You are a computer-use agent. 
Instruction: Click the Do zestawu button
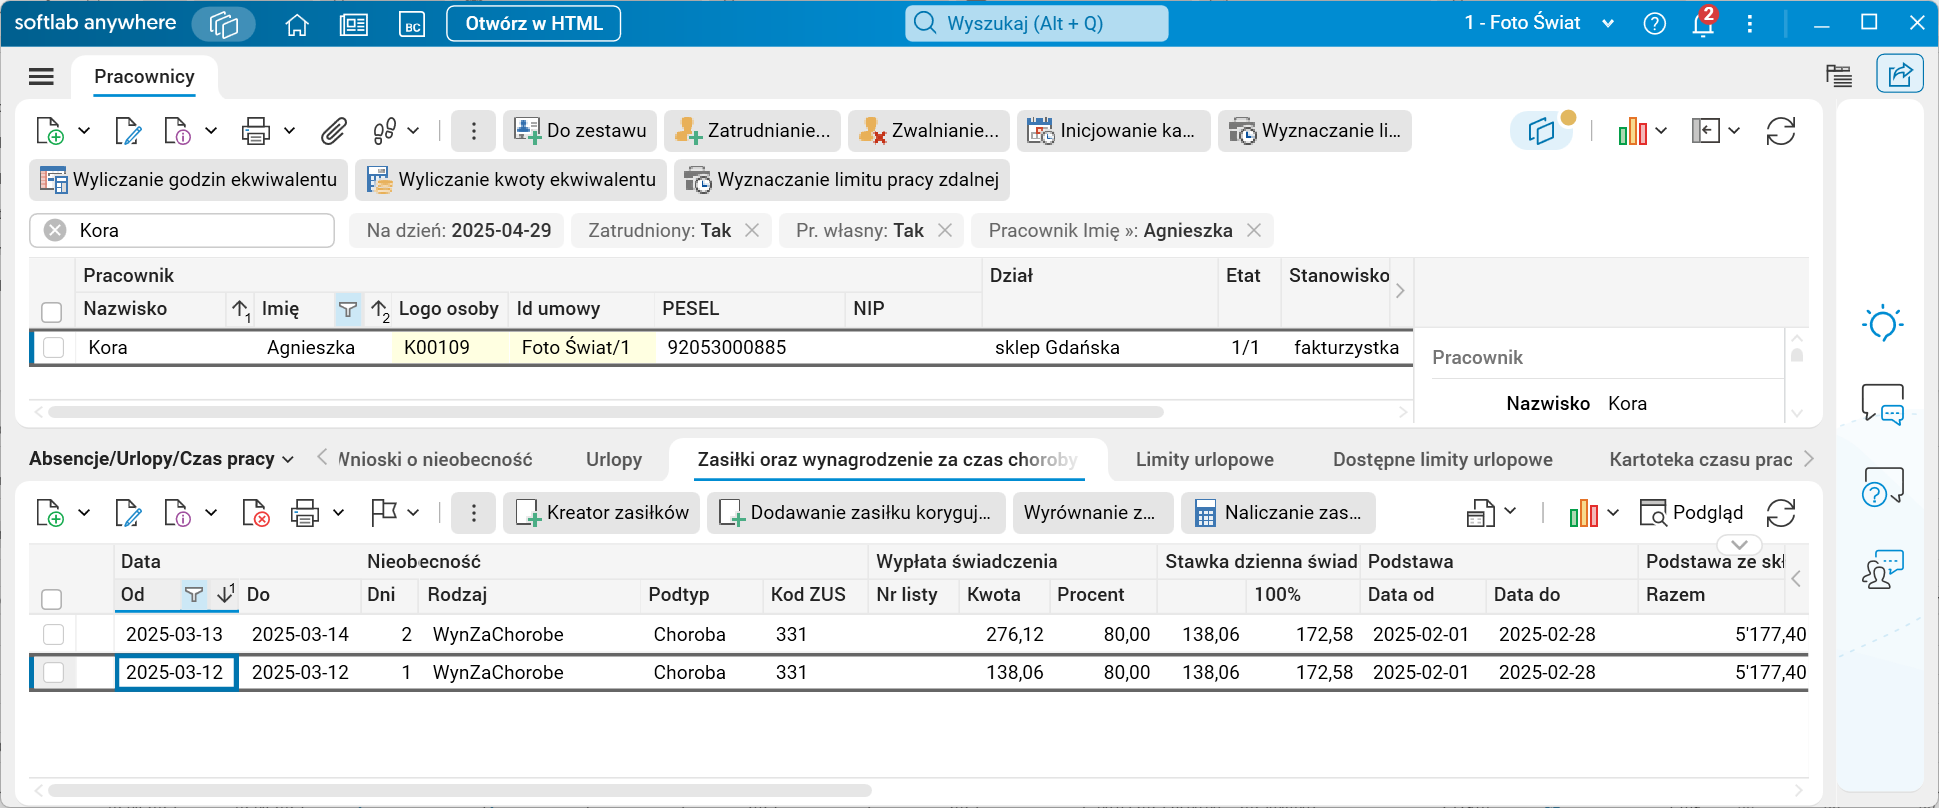point(580,131)
